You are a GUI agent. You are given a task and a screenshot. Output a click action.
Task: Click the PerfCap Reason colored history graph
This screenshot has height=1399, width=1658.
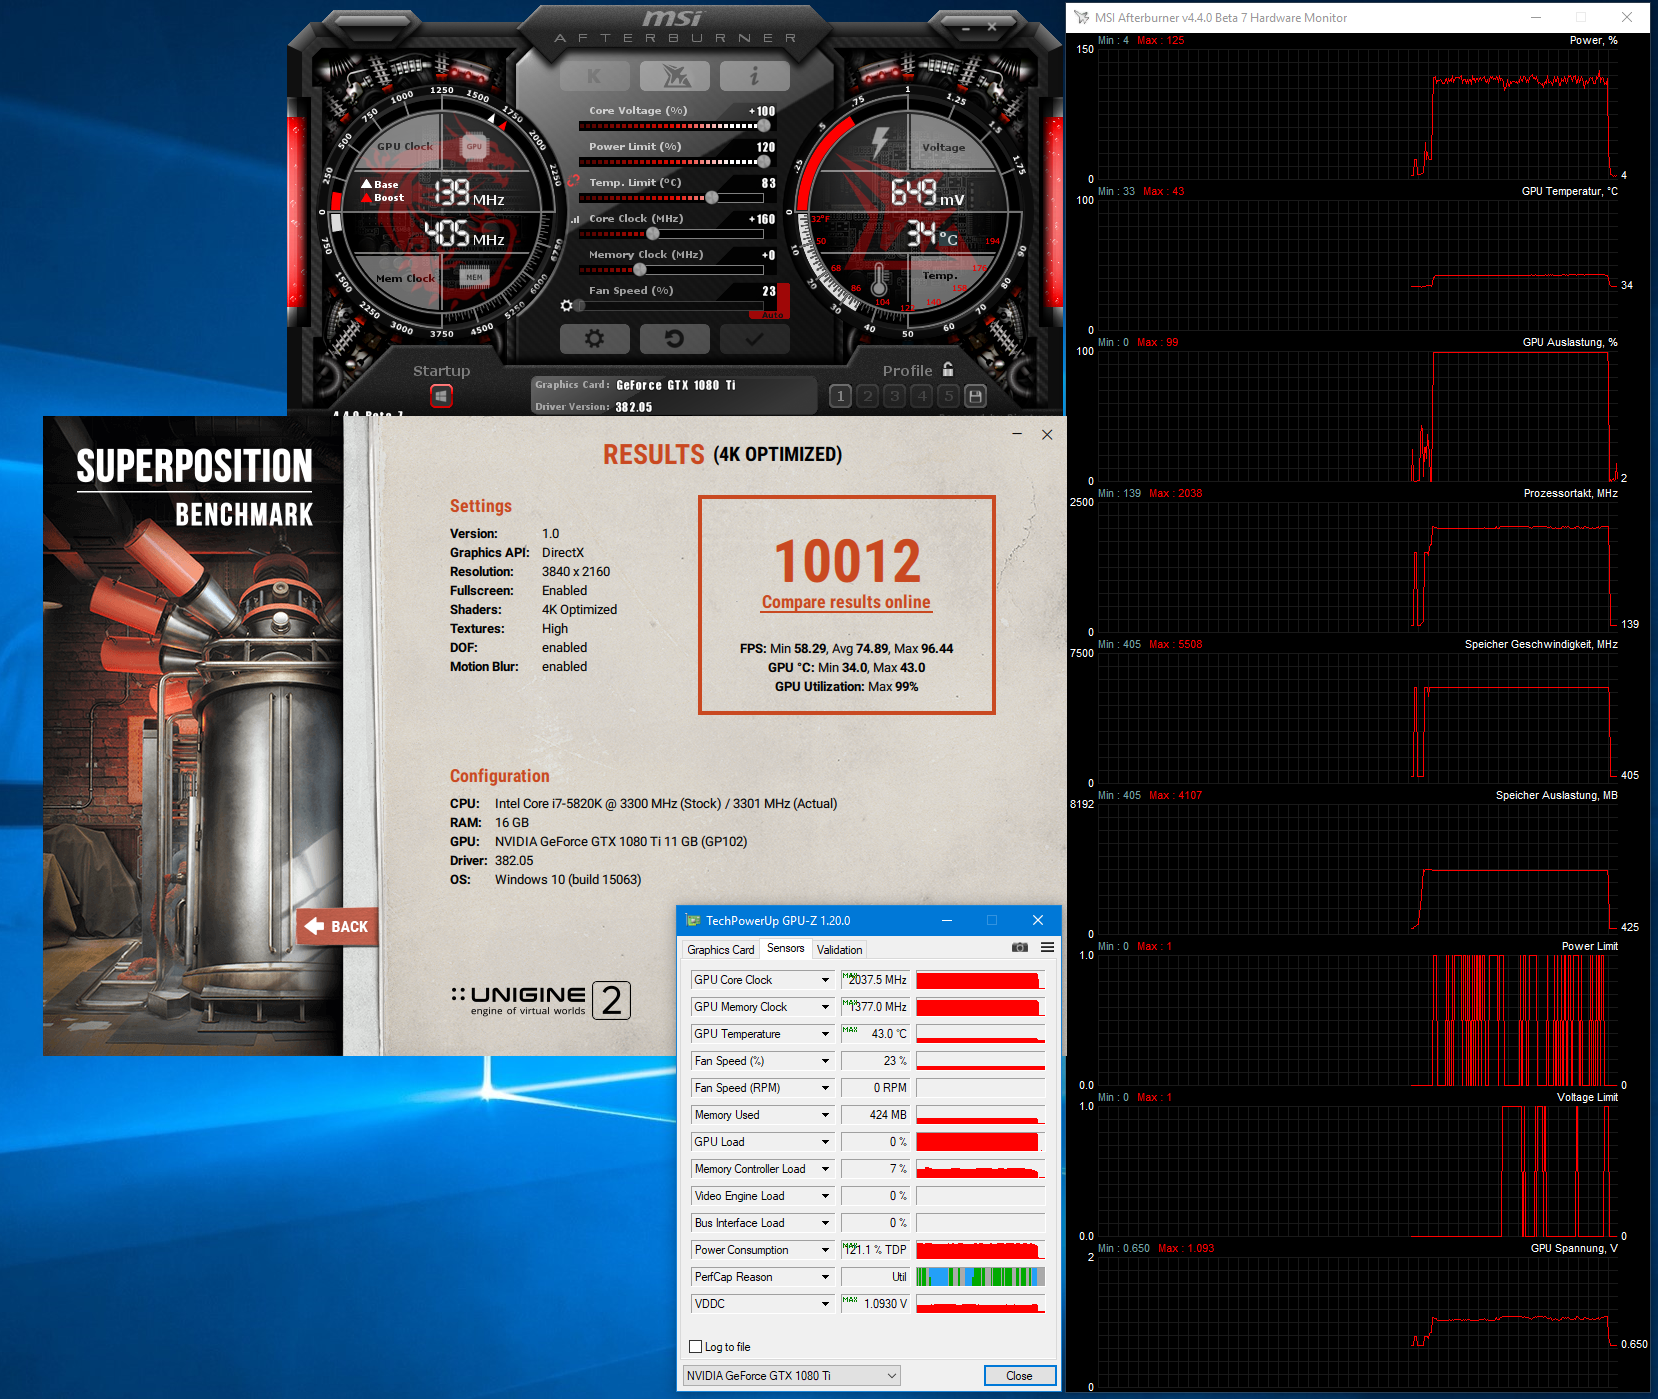980,1277
